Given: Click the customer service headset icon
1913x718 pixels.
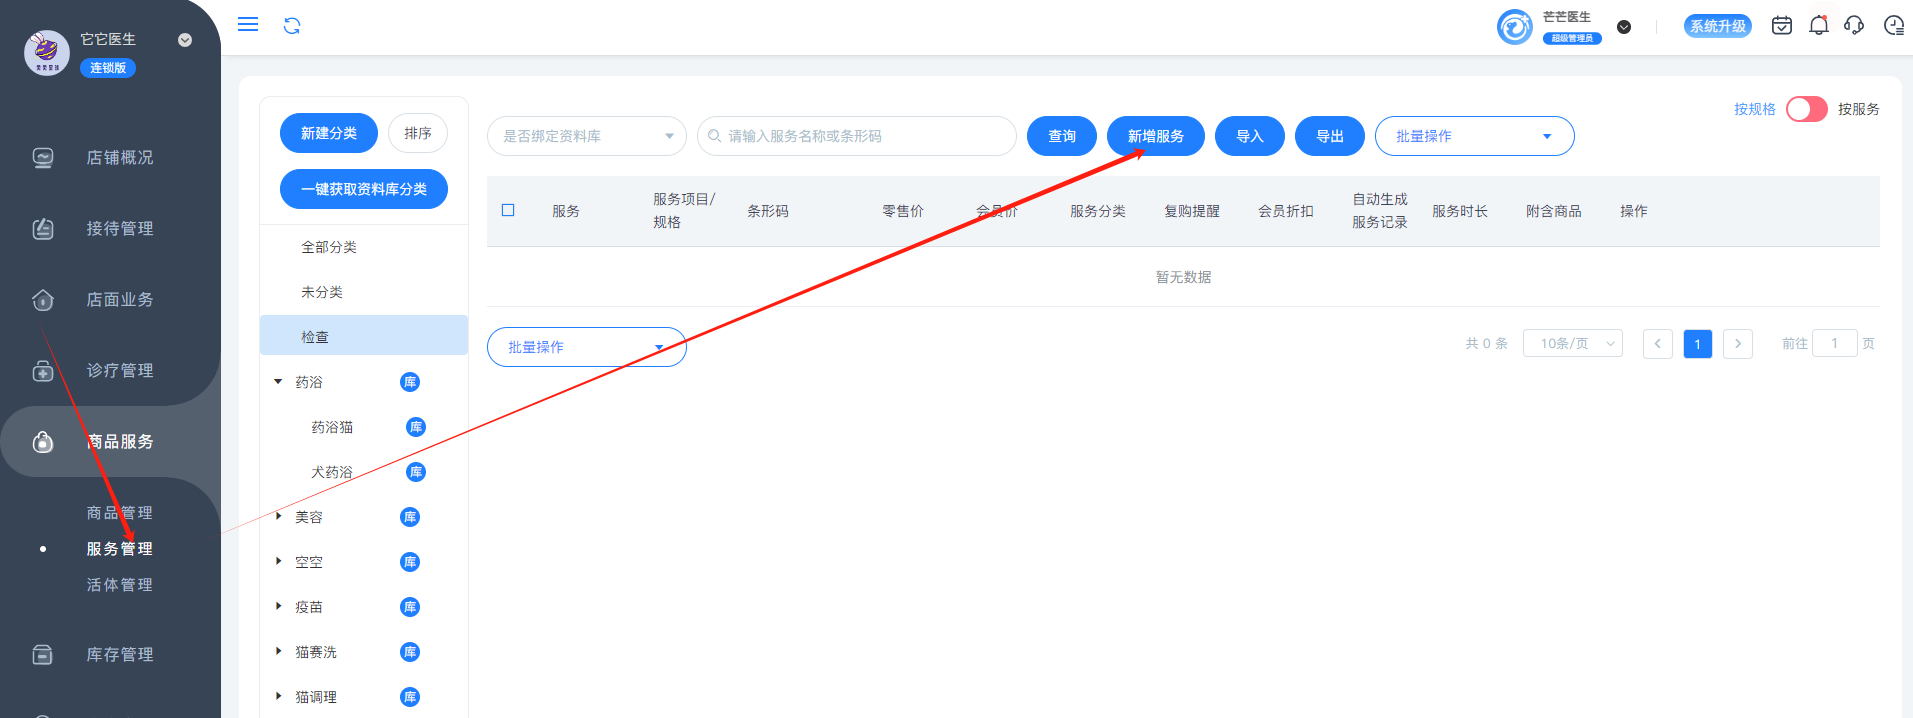Looking at the screenshot, I should tap(1854, 26).
